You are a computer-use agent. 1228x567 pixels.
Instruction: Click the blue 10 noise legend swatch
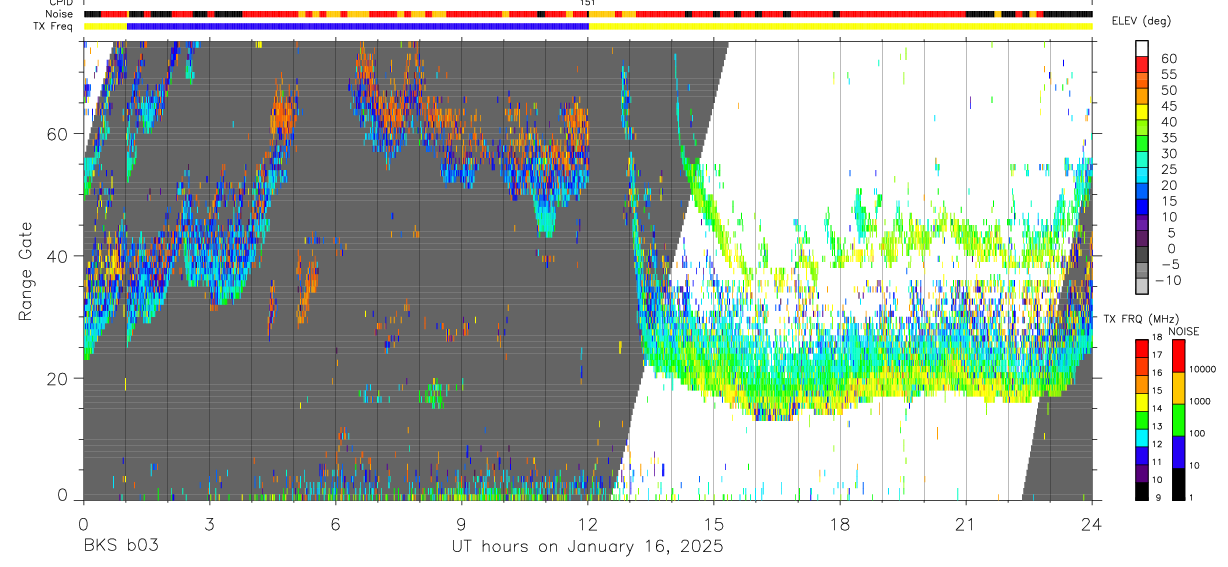(1178, 452)
